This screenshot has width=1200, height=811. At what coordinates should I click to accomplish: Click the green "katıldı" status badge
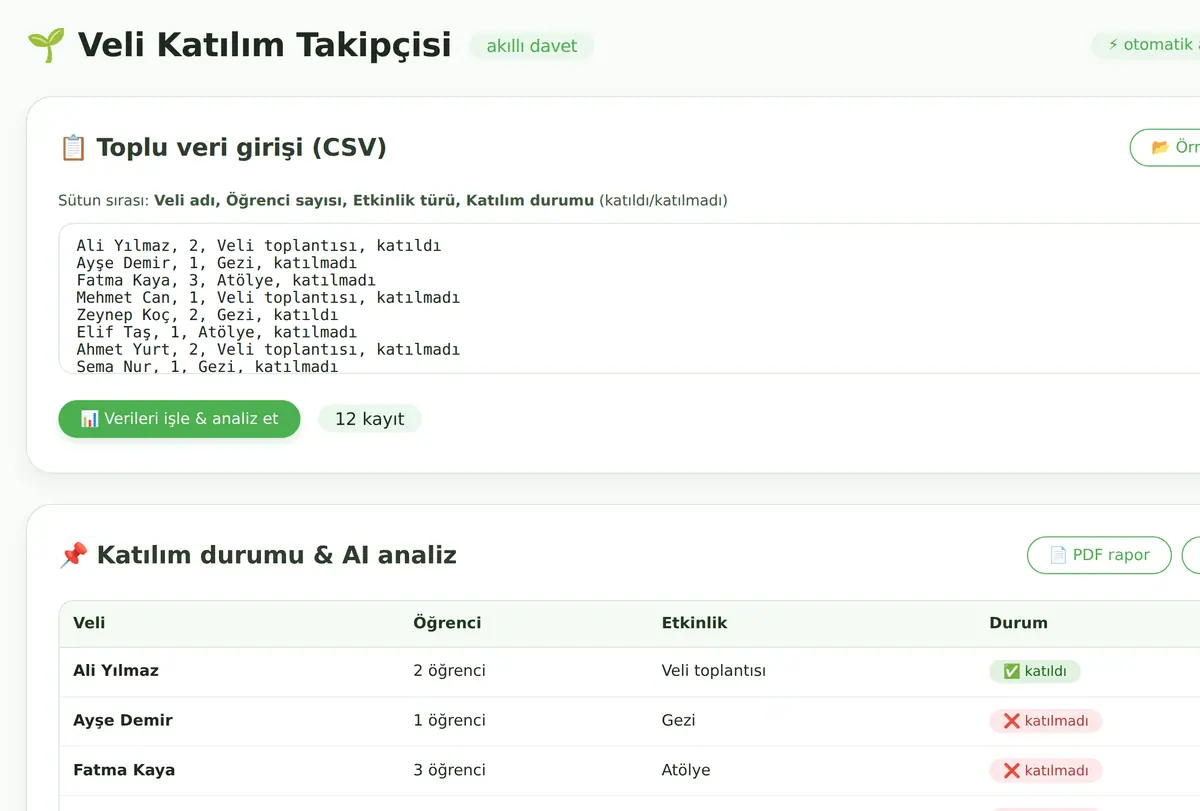tap(1035, 671)
